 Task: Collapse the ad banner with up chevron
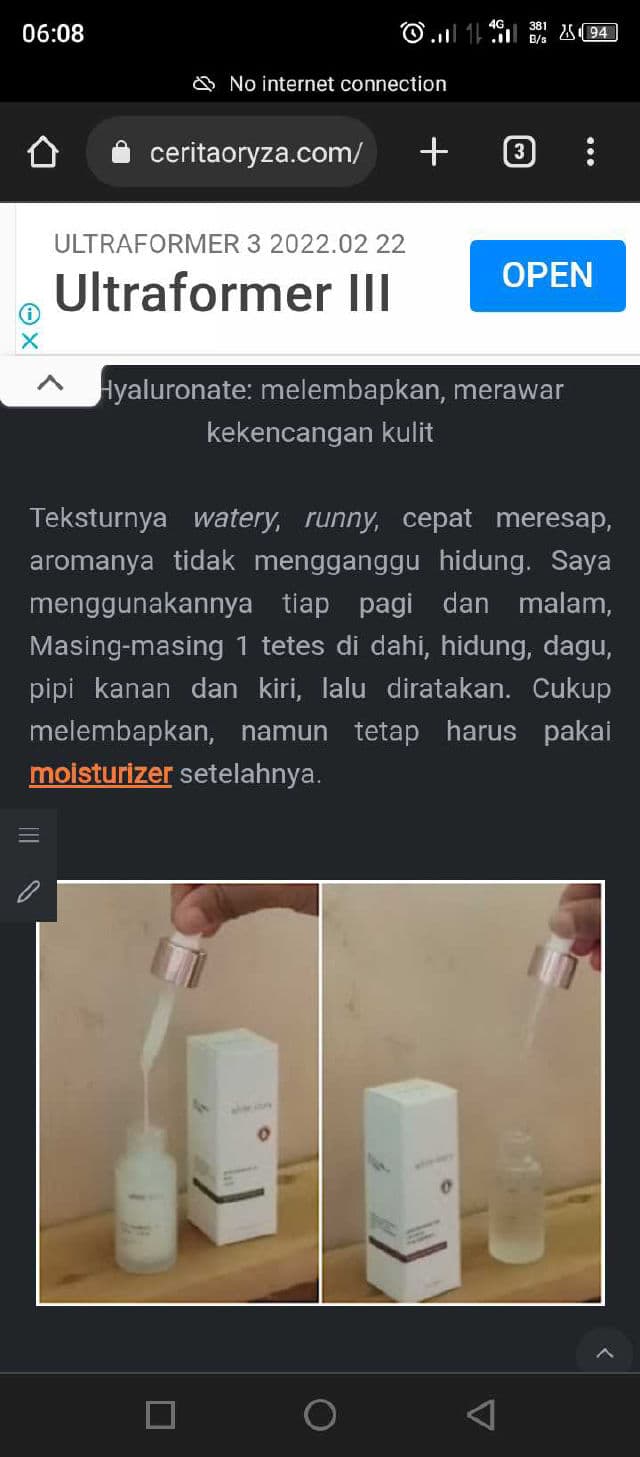pyautogui.click(x=50, y=382)
